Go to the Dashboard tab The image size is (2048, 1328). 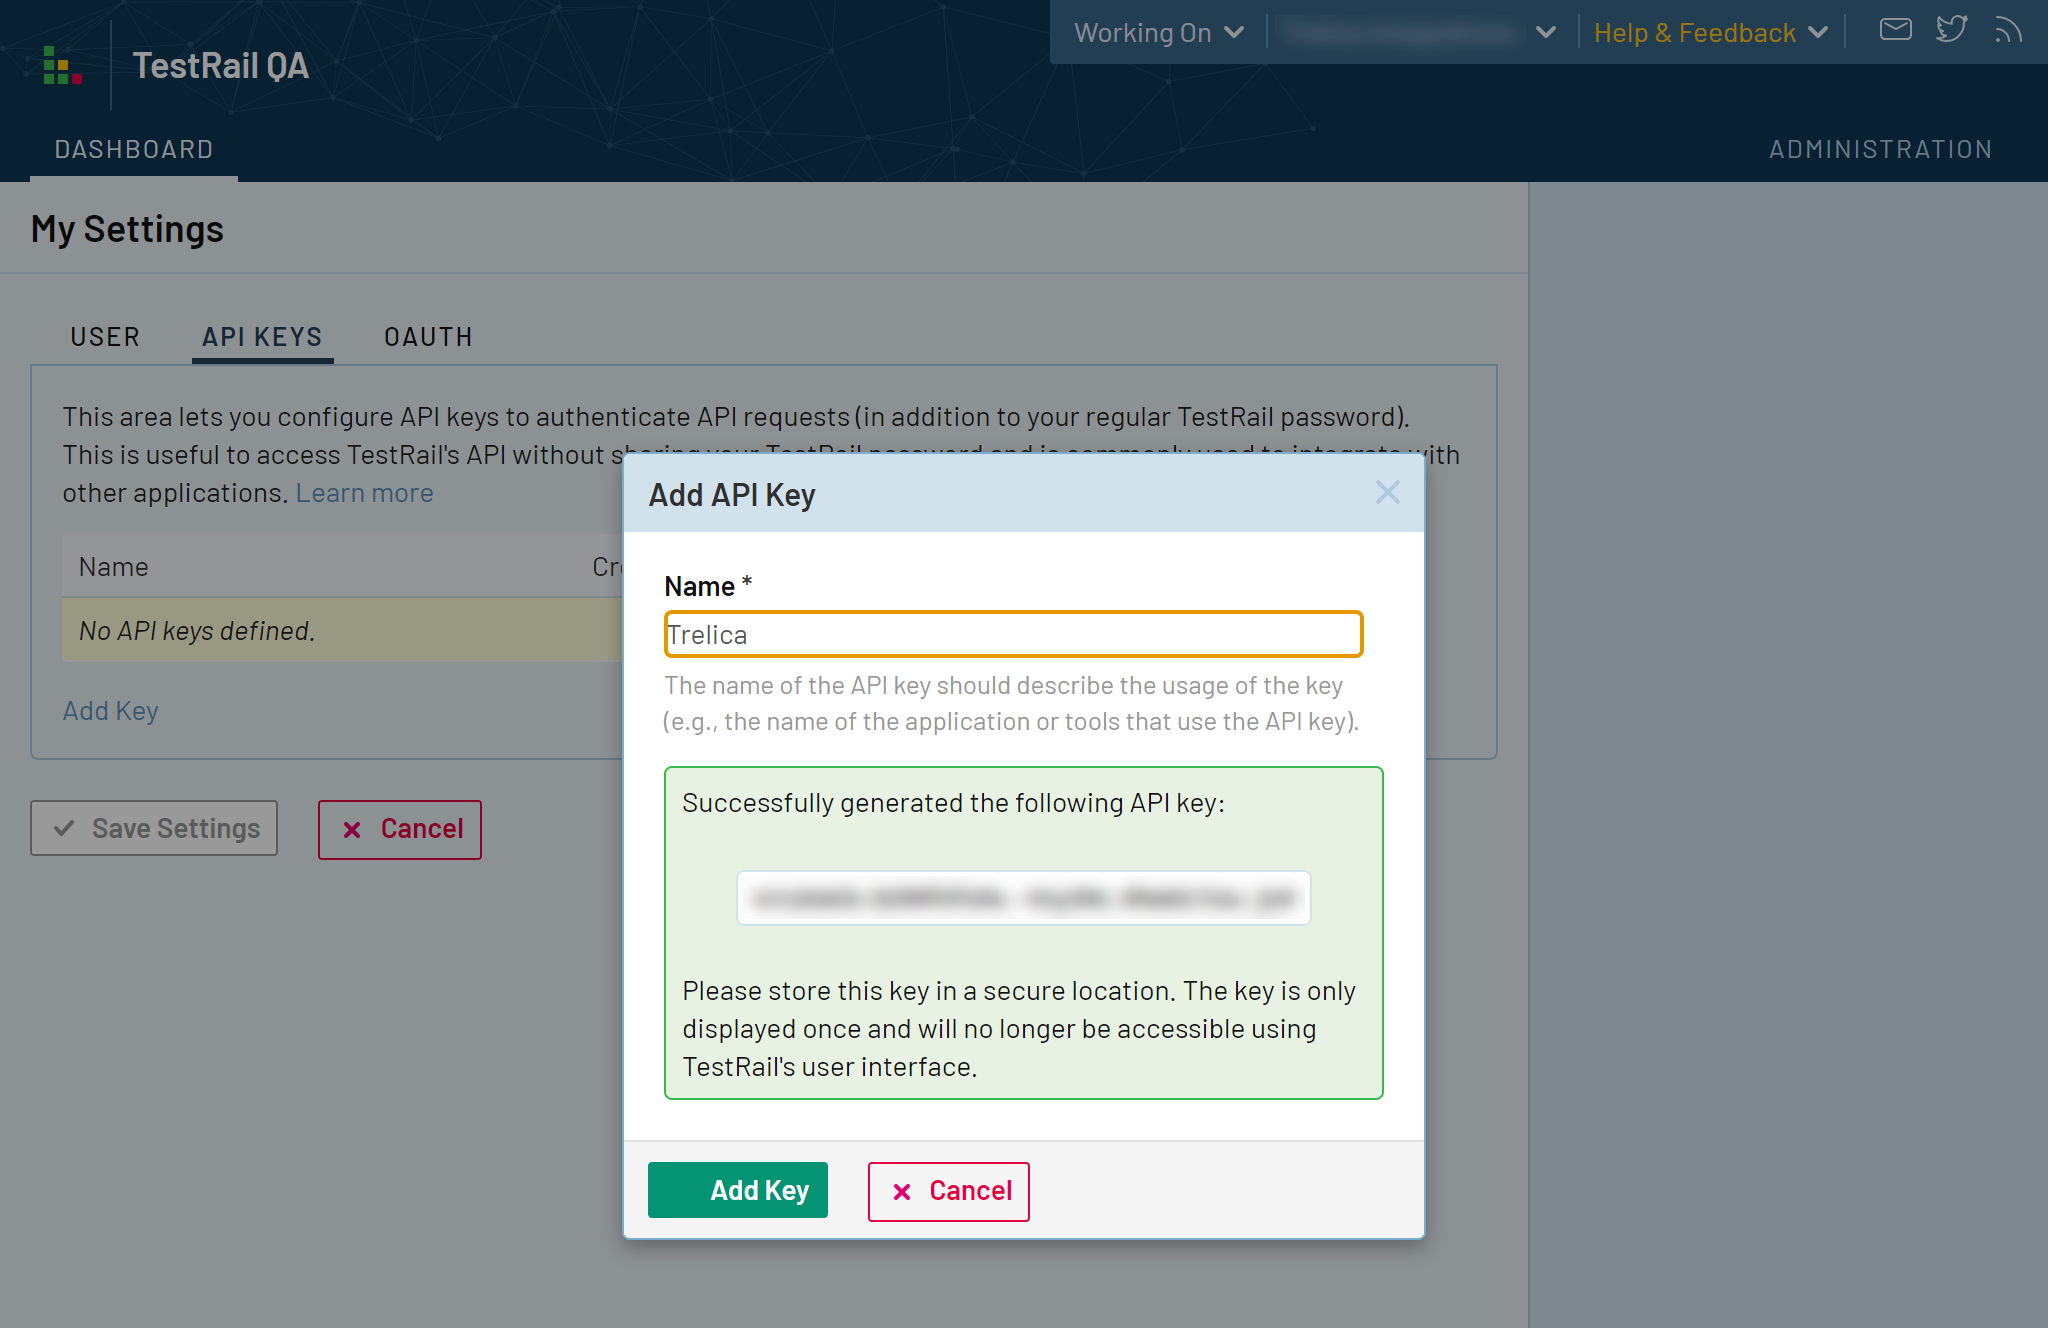click(134, 149)
